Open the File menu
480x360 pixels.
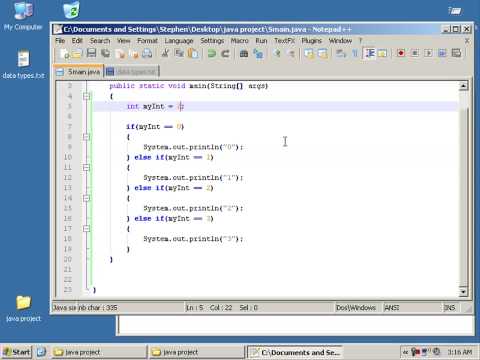pyautogui.click(x=60, y=41)
